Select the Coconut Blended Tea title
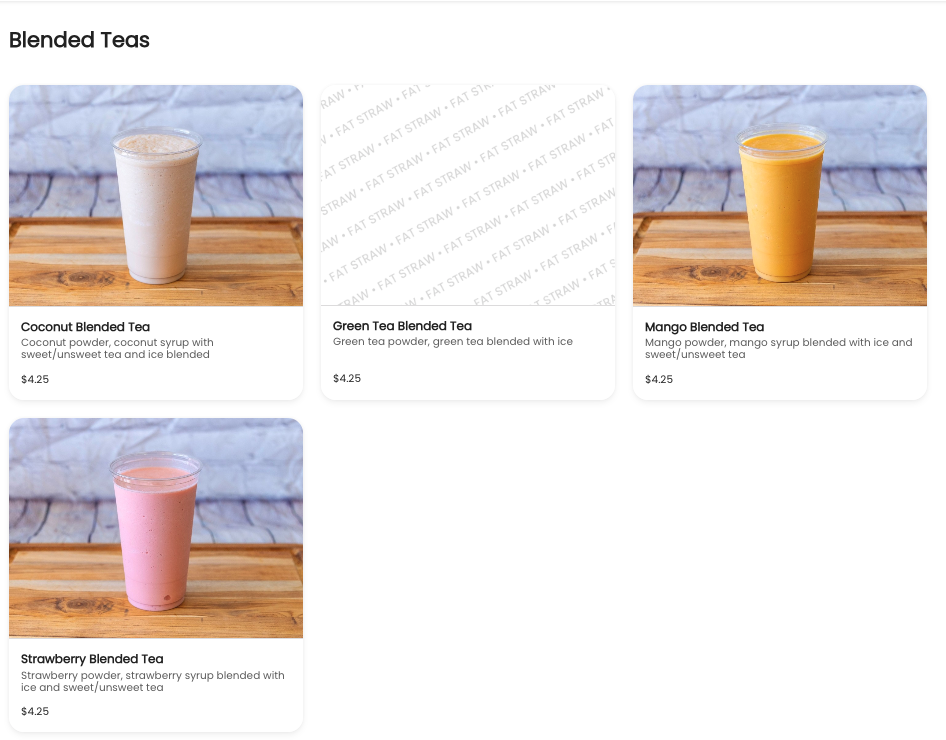Screen dimensions: 946x740 pos(85,327)
